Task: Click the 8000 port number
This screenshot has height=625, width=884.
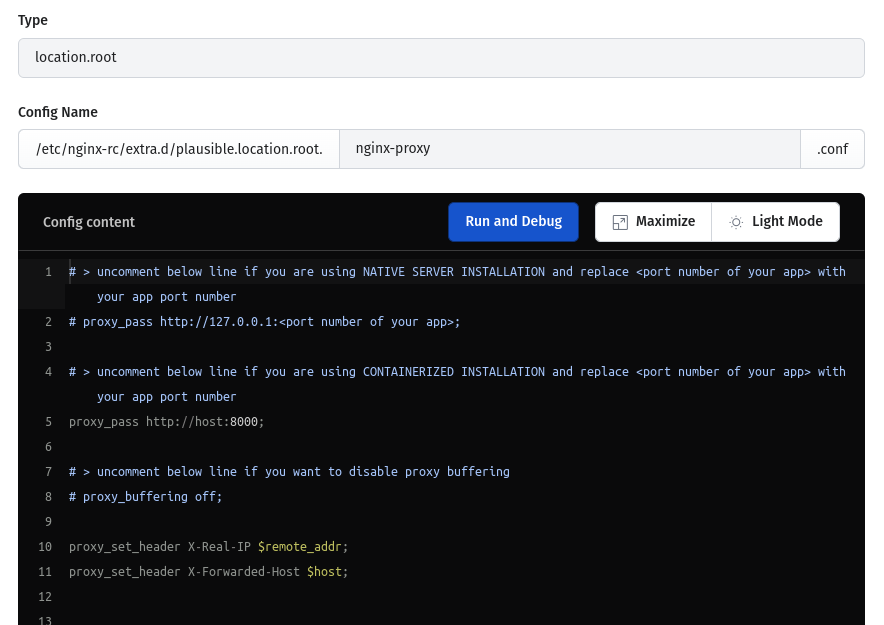Action: 244,422
